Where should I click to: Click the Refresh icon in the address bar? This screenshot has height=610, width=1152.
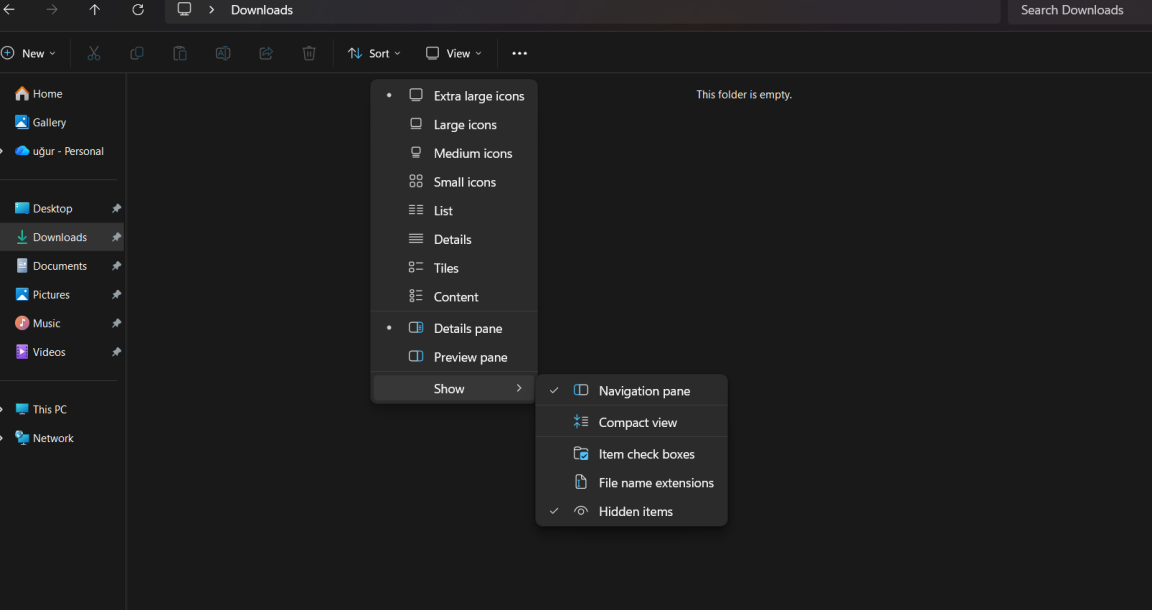138,10
